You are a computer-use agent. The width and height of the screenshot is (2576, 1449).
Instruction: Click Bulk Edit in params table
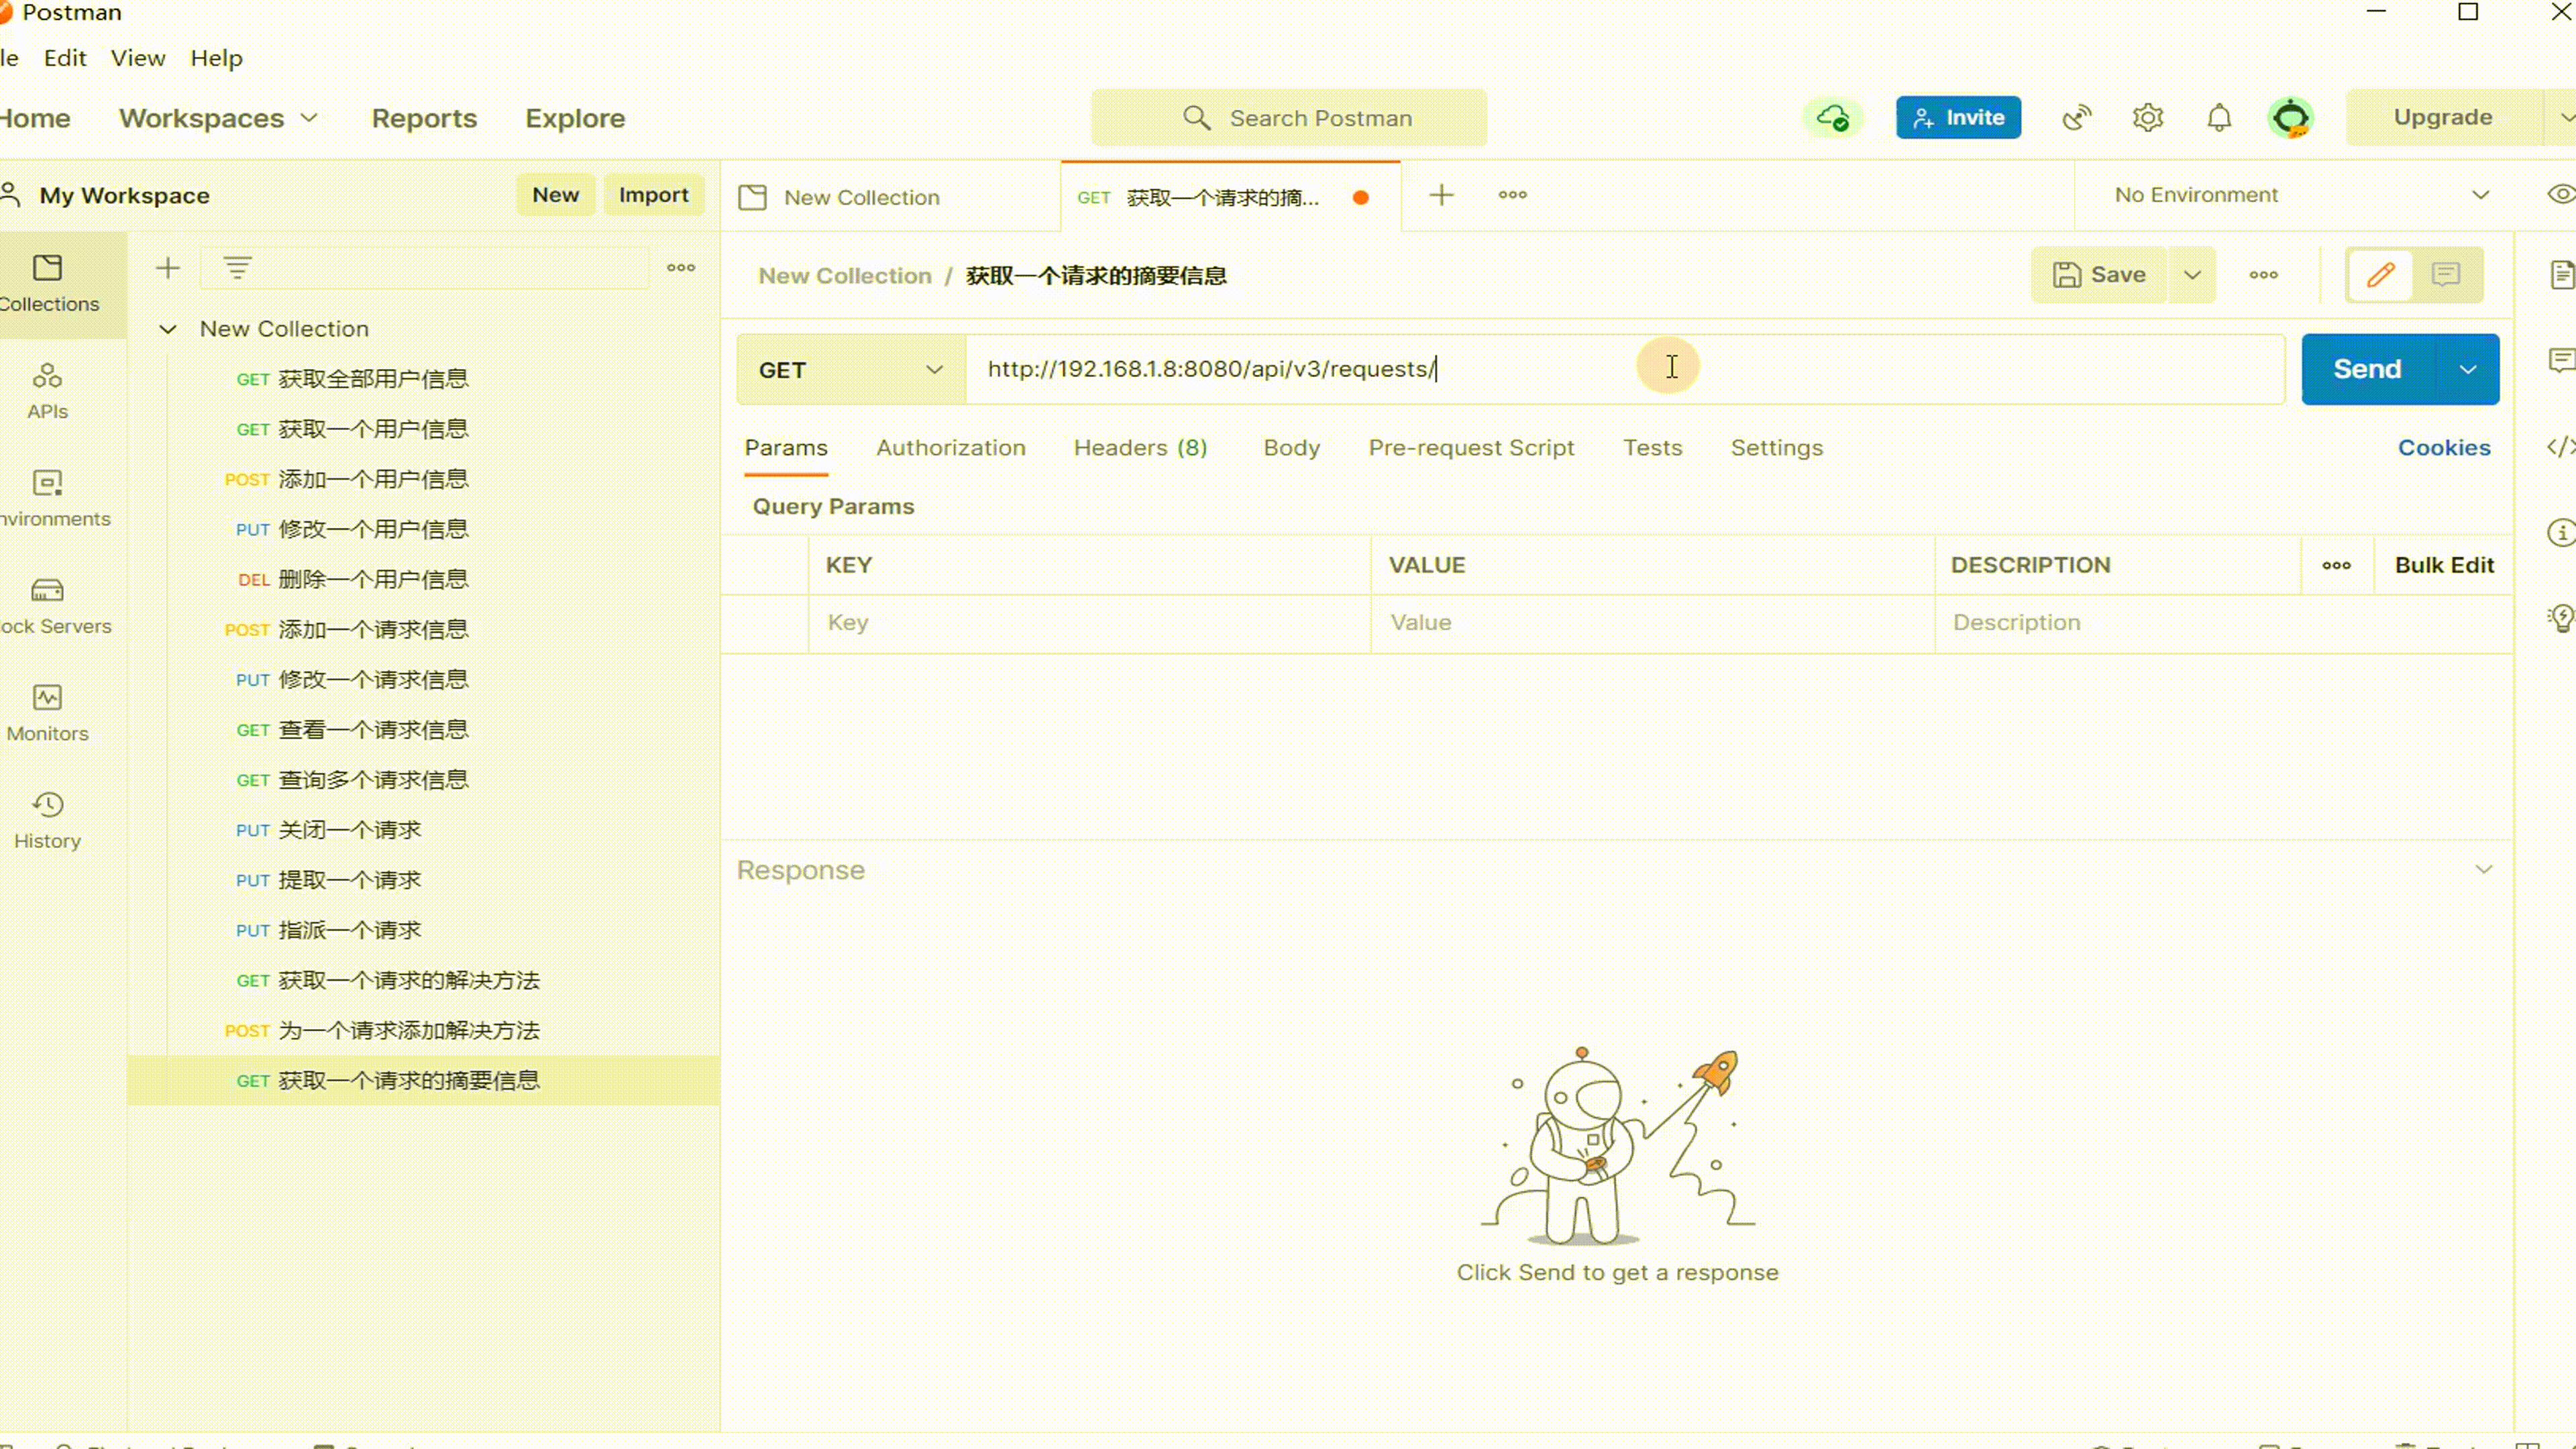(x=2444, y=566)
